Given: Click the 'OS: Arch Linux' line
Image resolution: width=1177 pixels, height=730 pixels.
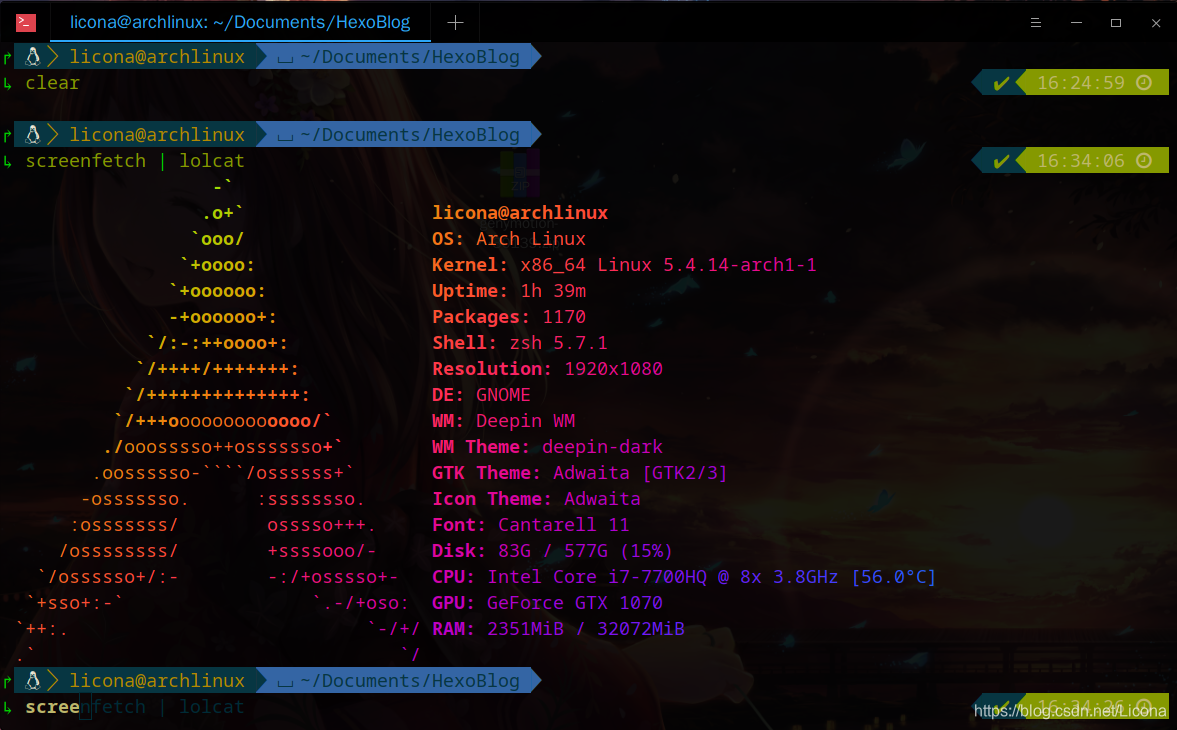Looking at the screenshot, I should (509, 239).
